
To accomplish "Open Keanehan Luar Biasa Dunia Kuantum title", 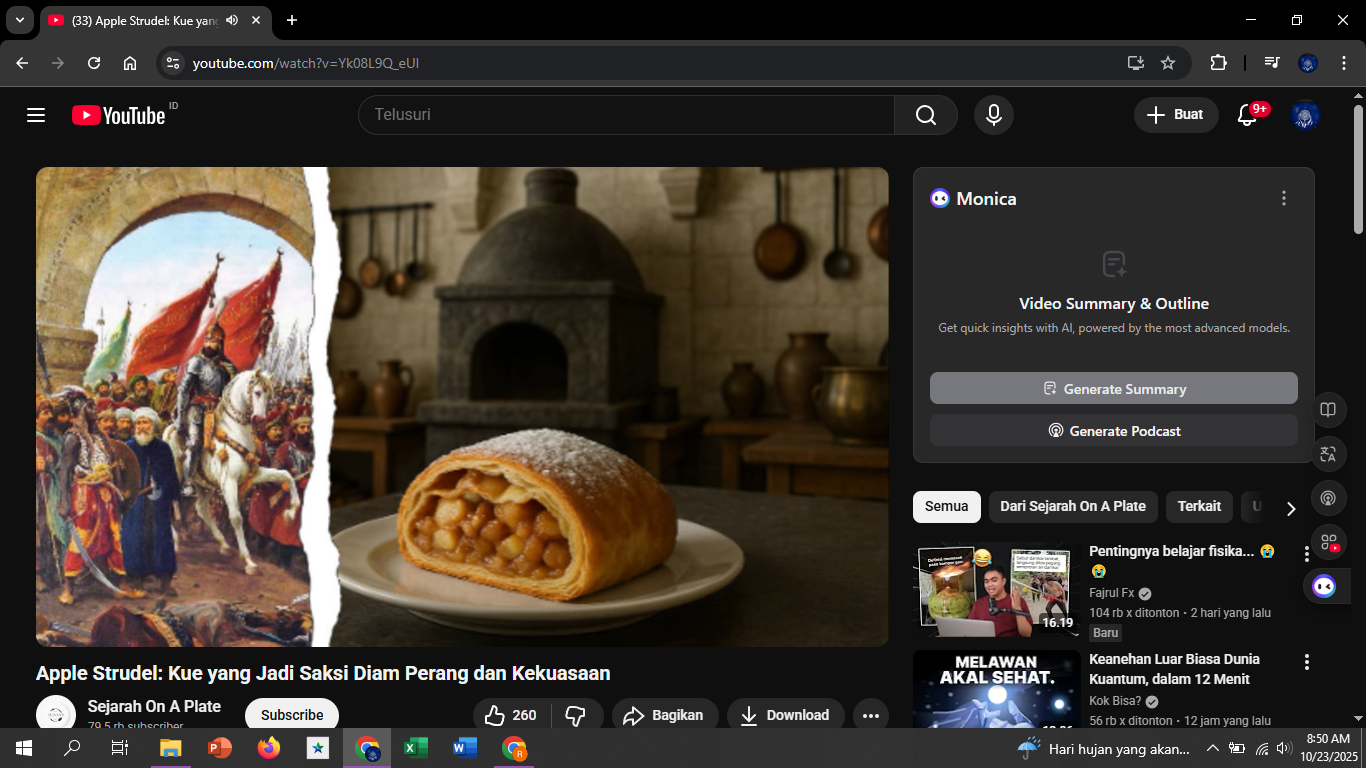I will [x=1174, y=669].
